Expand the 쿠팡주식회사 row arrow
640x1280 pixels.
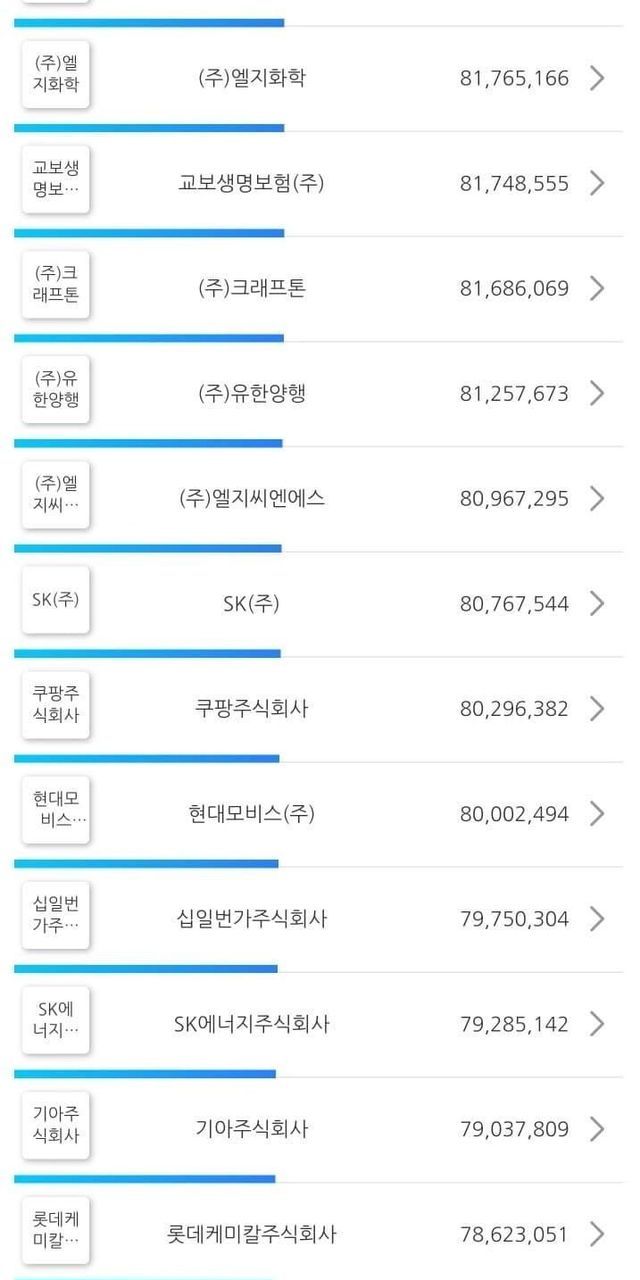tap(597, 709)
